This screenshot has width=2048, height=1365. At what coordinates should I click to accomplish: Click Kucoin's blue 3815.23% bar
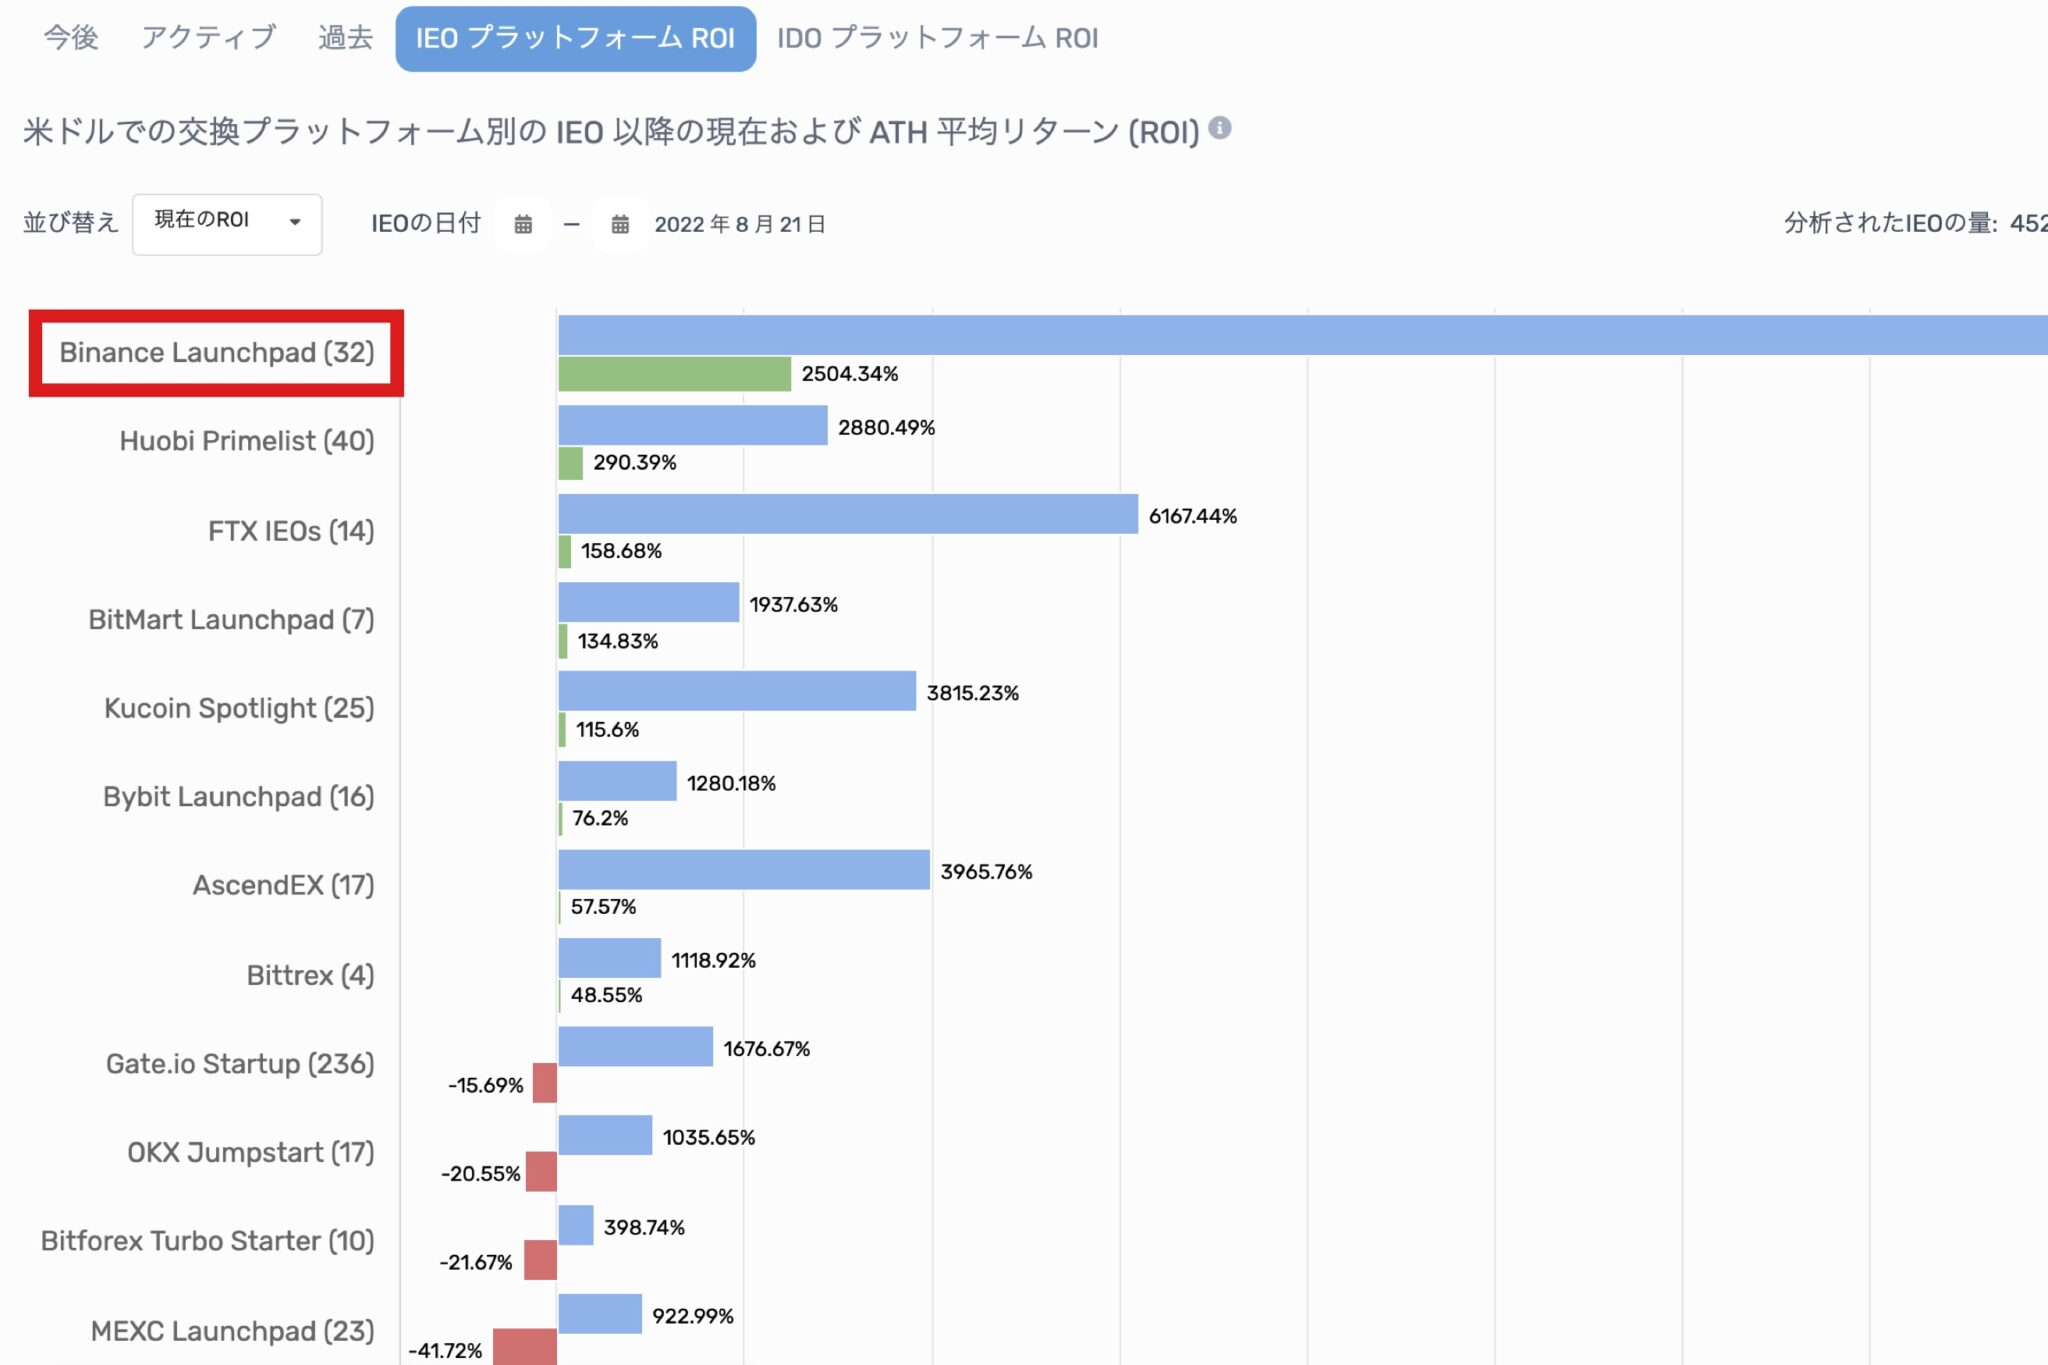click(x=737, y=691)
